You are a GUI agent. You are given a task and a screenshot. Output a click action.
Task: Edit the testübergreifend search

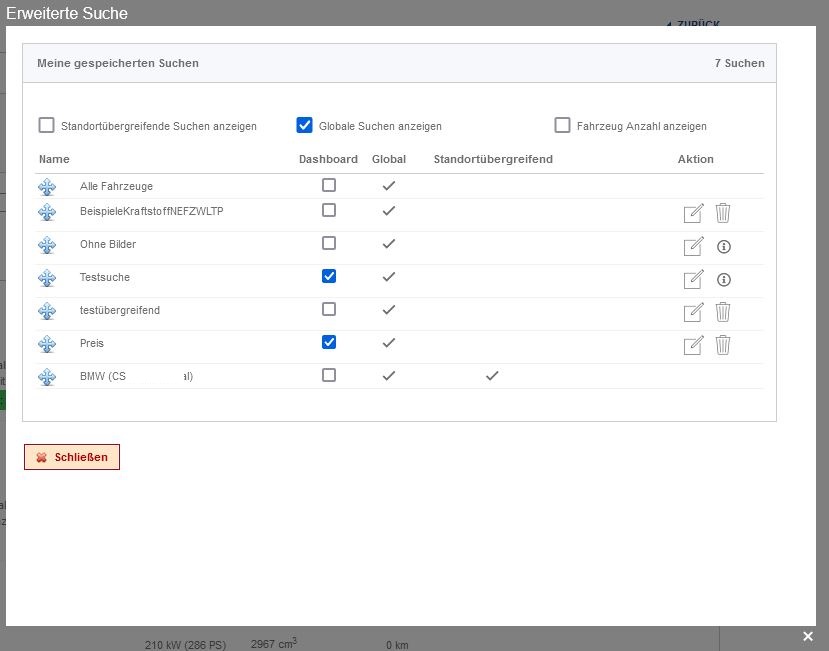(693, 313)
